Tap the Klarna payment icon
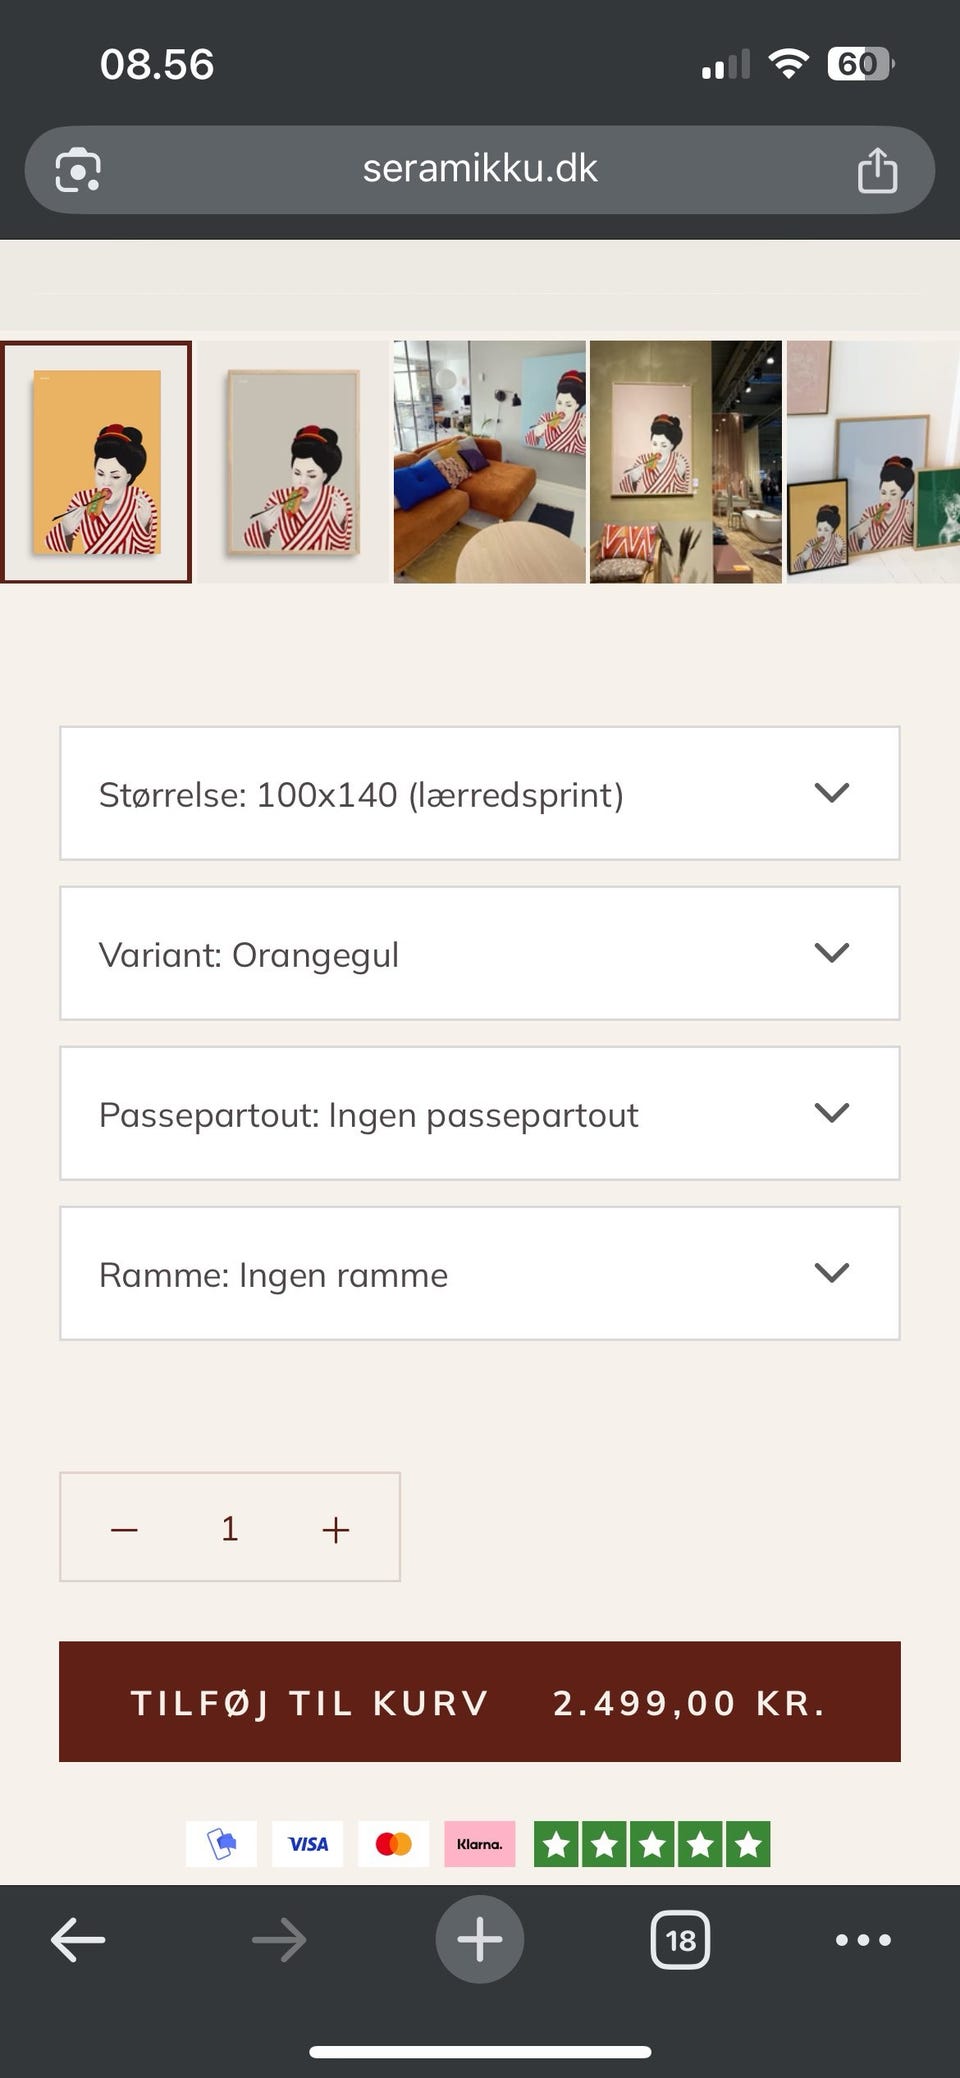The height and width of the screenshot is (2078, 960). click(480, 1844)
